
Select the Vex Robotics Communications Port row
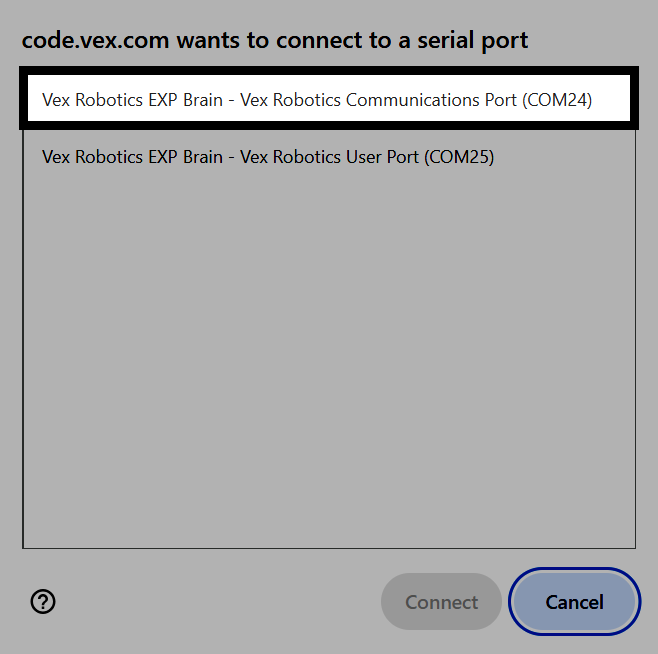(329, 100)
